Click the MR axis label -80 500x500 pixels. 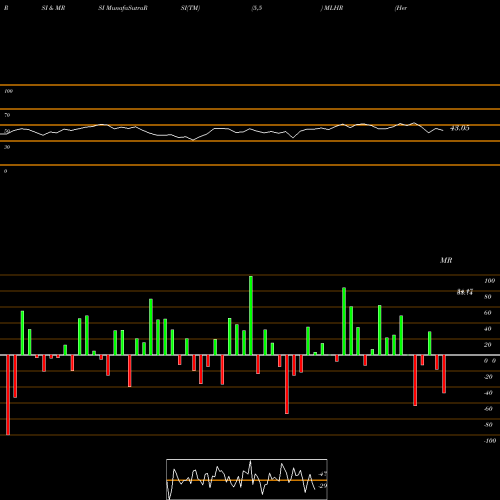point(488,425)
